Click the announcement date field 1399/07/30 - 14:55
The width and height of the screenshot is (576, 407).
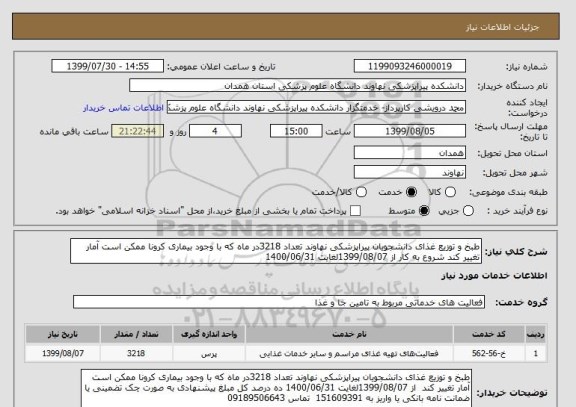tap(108, 66)
